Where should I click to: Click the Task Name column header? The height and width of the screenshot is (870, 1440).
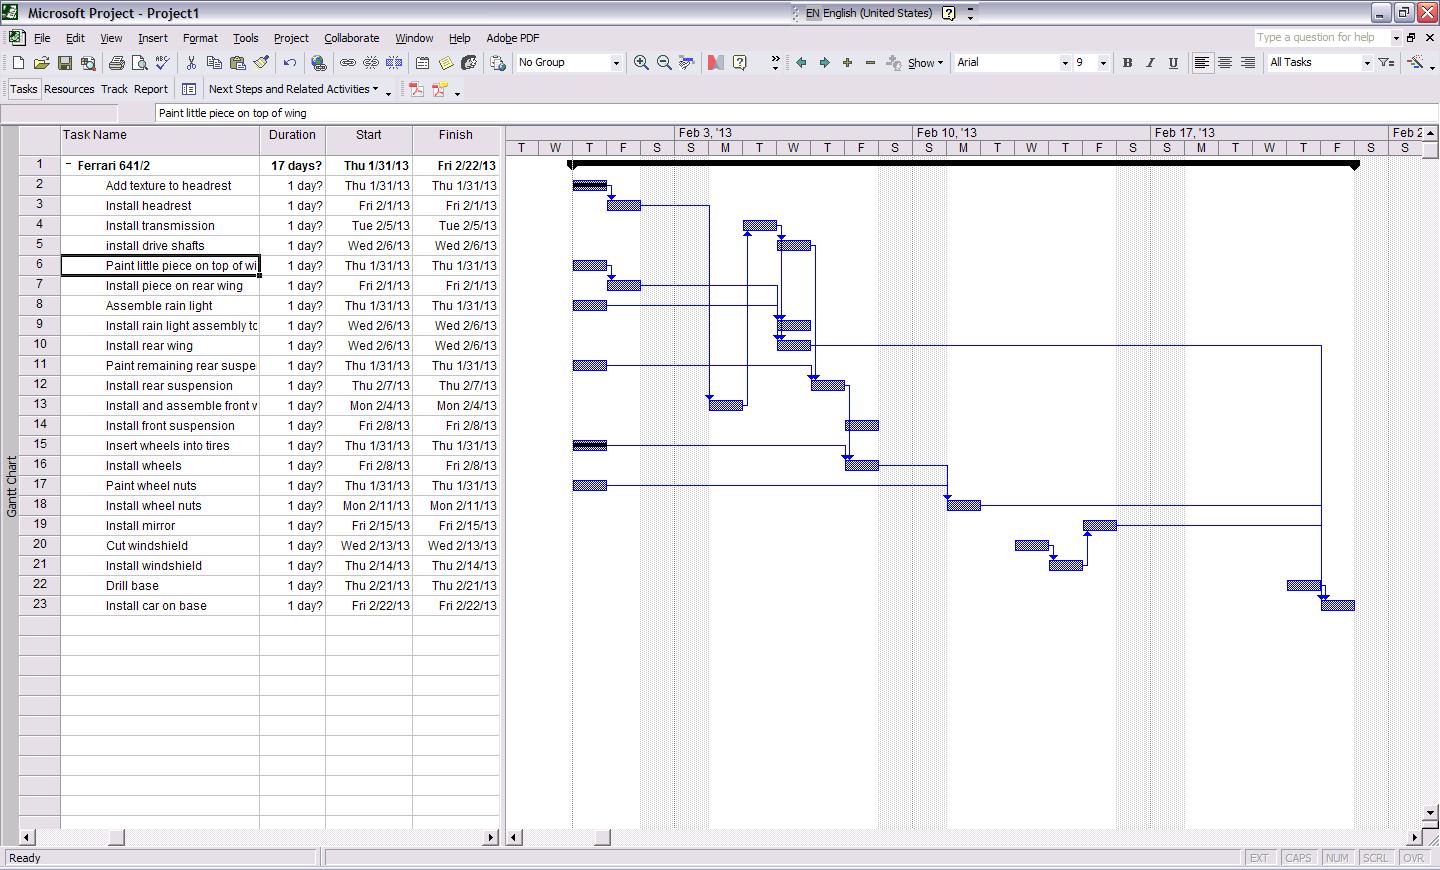pyautogui.click(x=160, y=140)
